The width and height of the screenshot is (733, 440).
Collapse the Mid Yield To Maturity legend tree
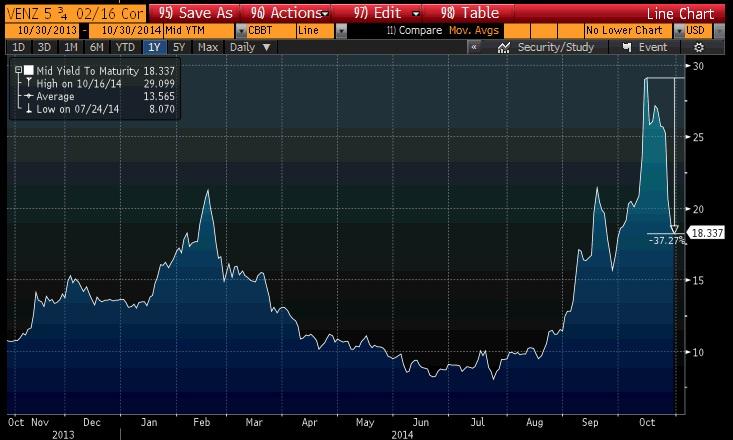[17, 69]
